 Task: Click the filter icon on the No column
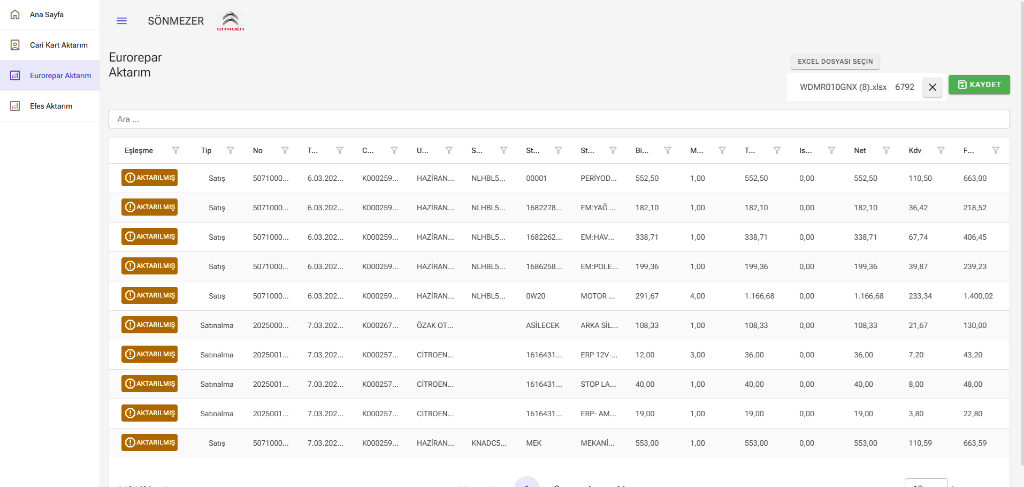tap(285, 151)
